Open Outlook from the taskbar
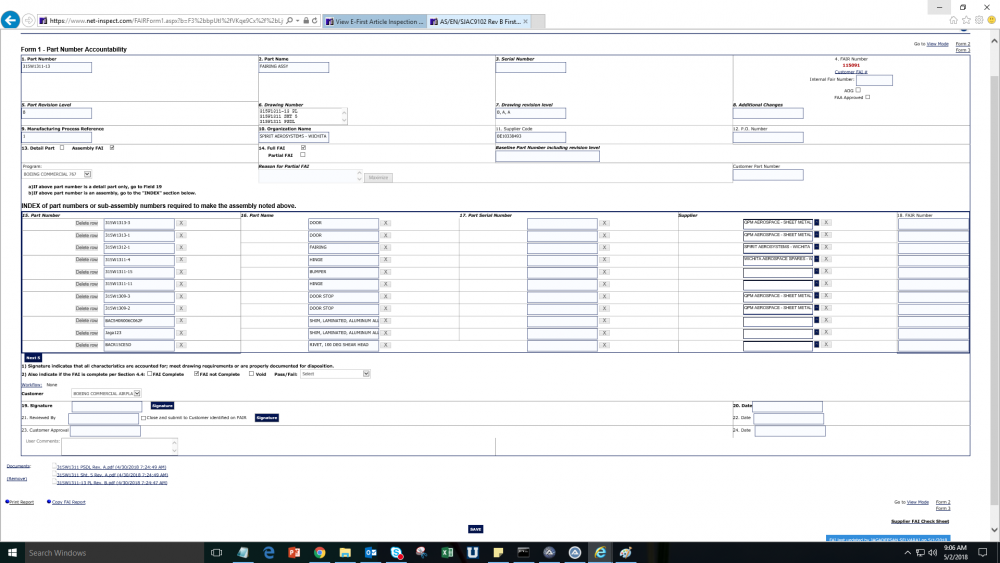This screenshot has width=1000, height=563. coord(371,552)
